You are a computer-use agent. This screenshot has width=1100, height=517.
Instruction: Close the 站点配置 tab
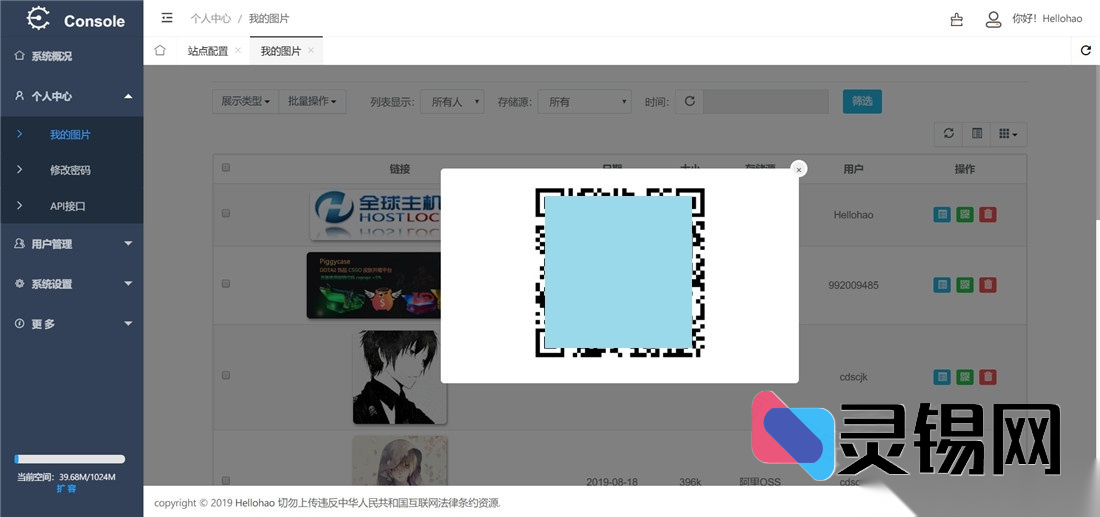click(238, 51)
